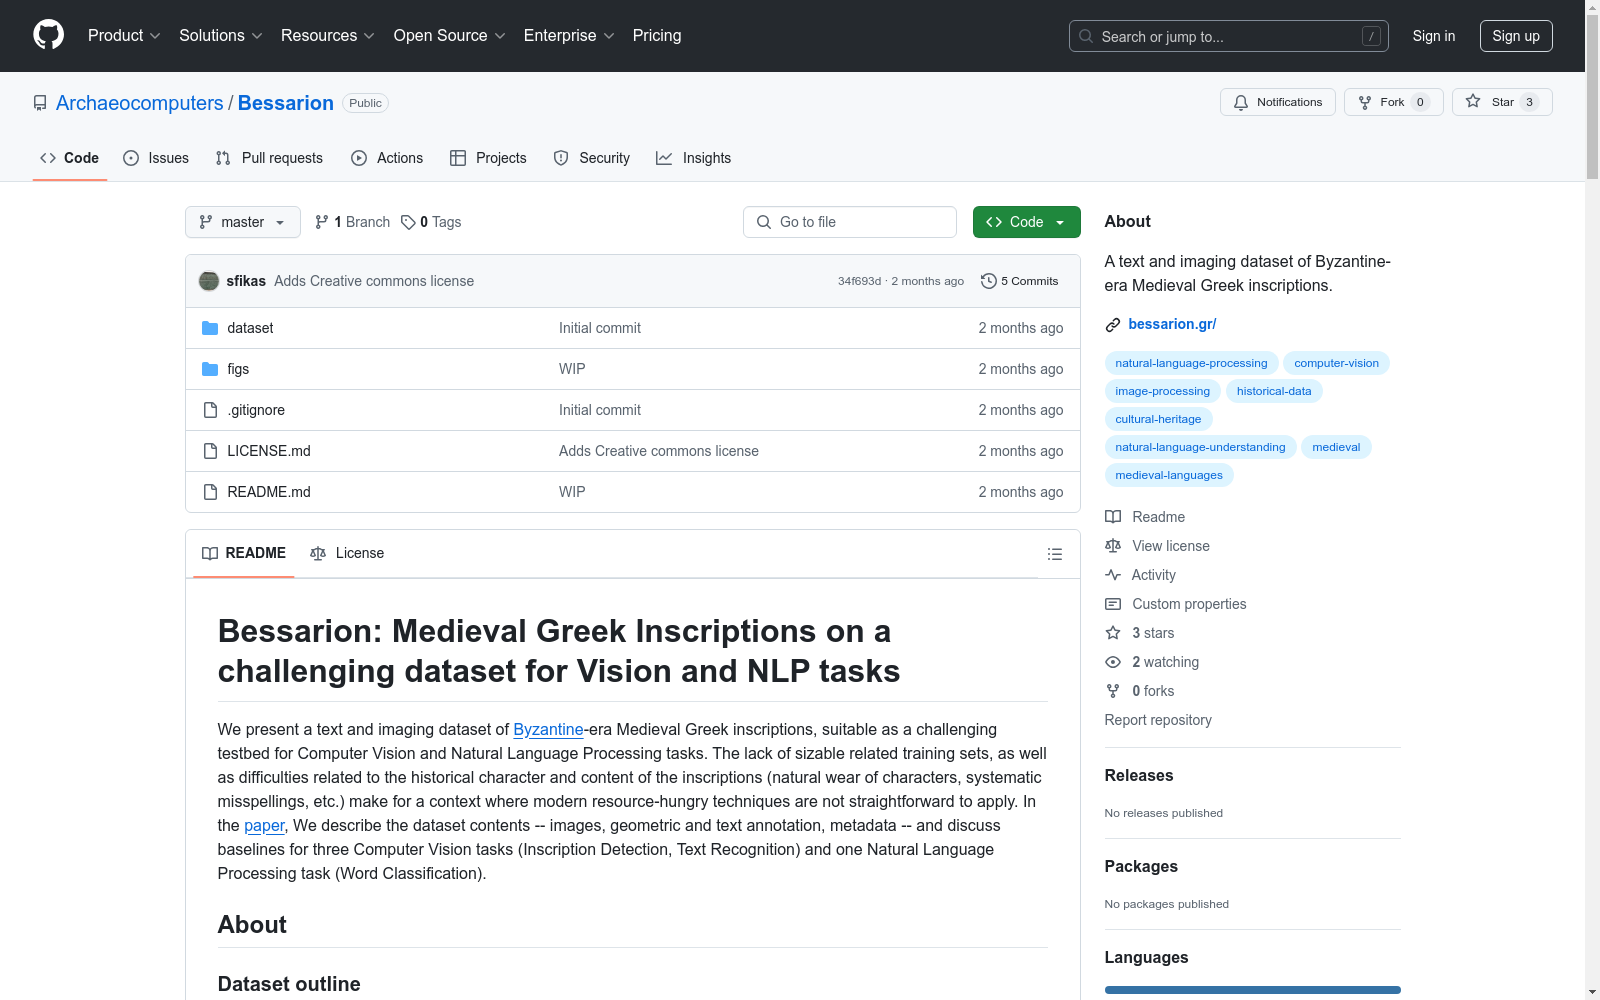Viewport: 1600px width, 1000px height.
Task: Click the paper link in the README
Action: tap(264, 826)
